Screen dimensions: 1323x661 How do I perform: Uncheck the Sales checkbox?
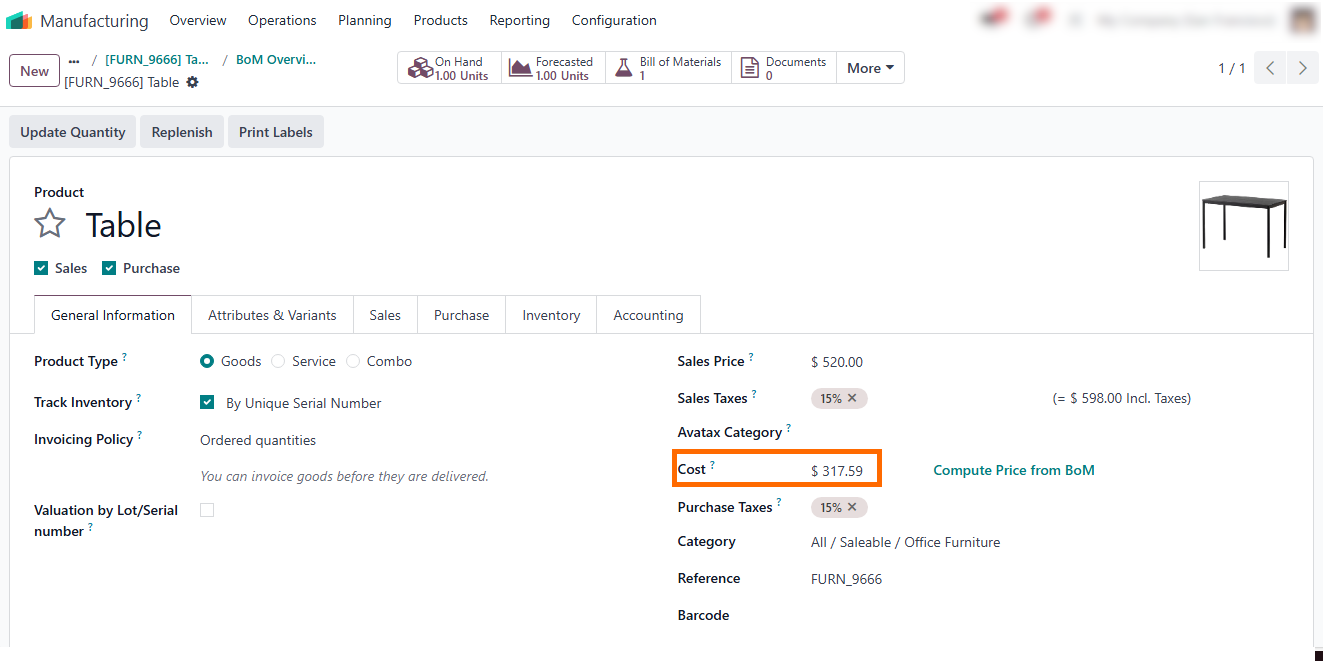[41, 268]
